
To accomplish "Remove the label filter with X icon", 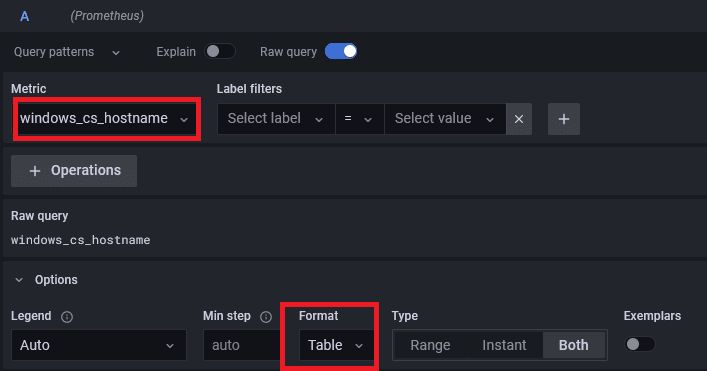I will 519,119.
